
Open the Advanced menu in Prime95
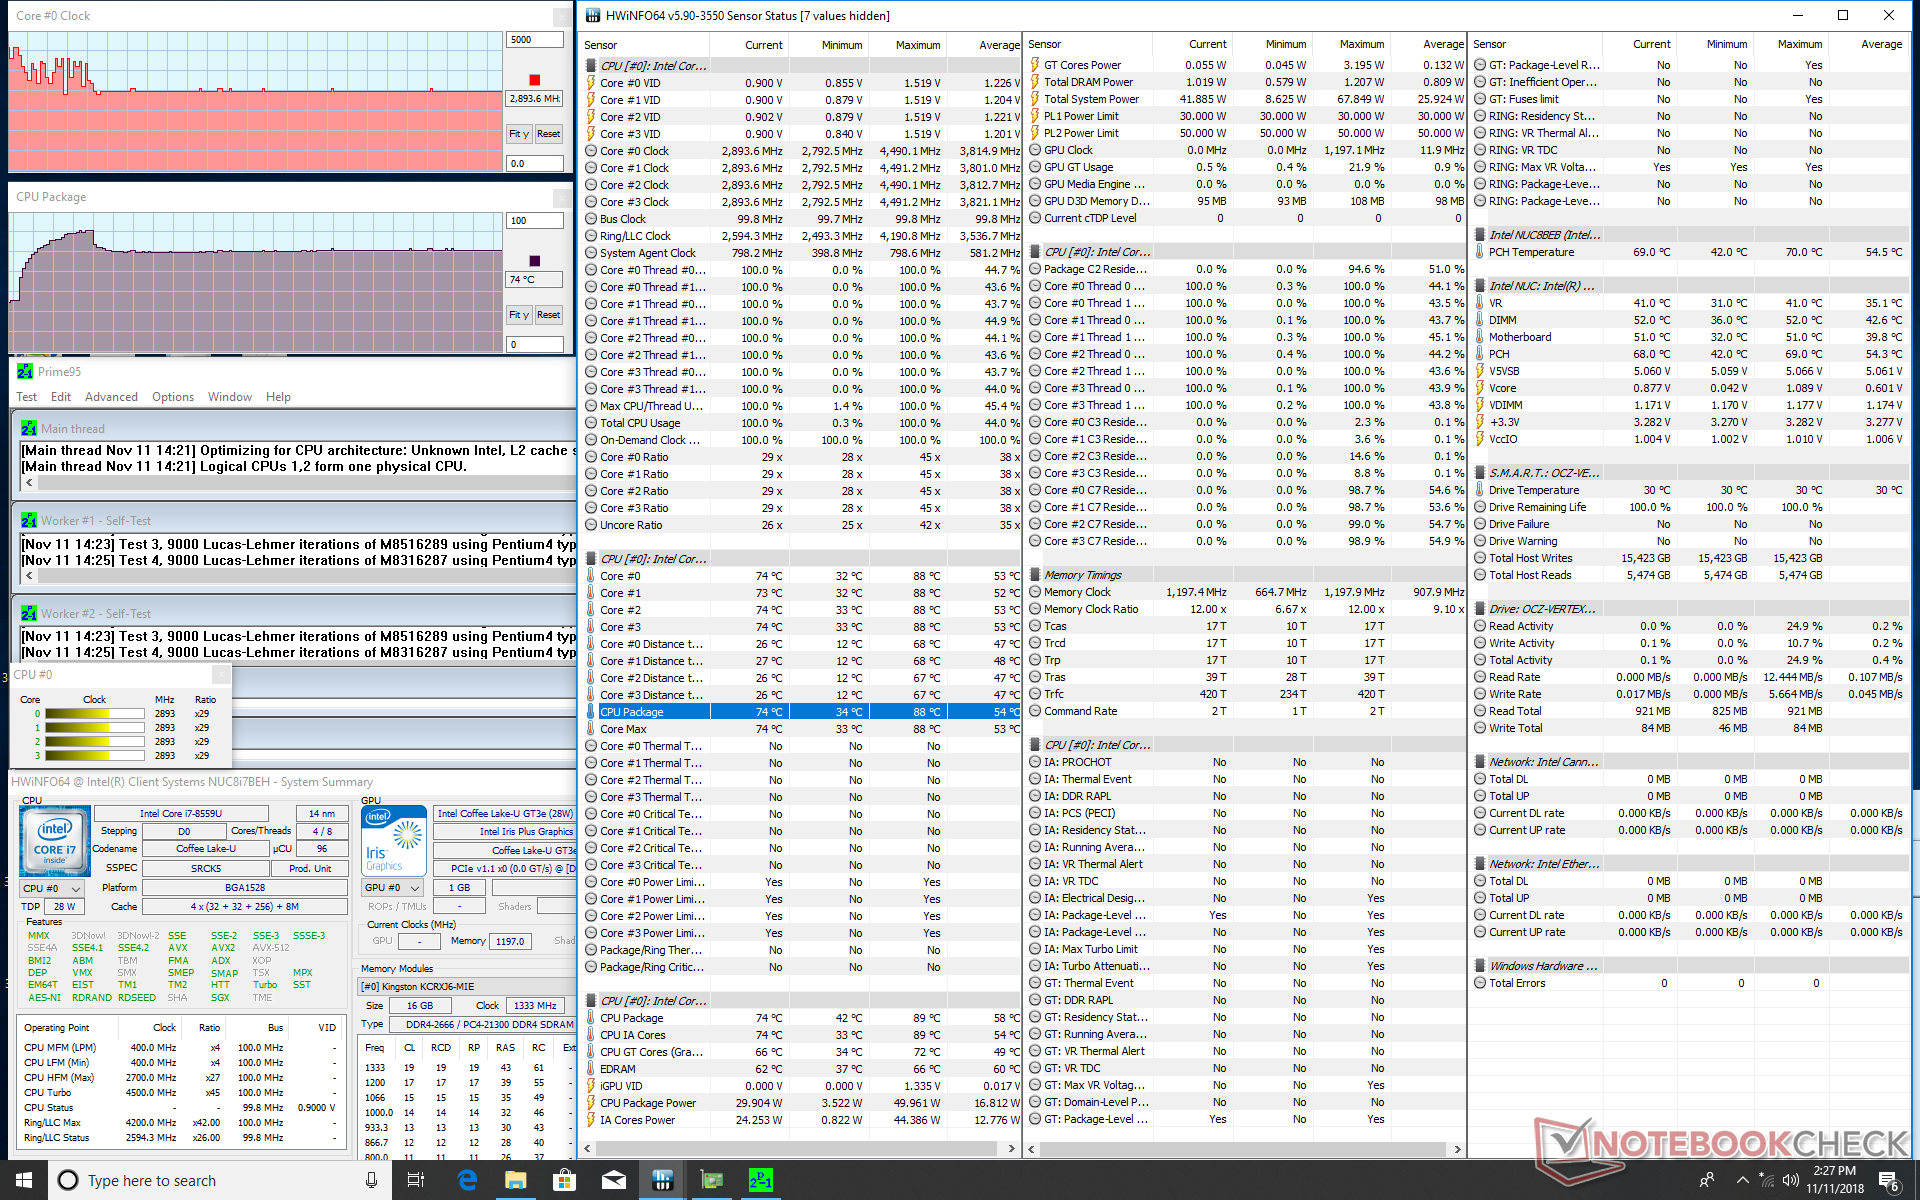coord(111,397)
